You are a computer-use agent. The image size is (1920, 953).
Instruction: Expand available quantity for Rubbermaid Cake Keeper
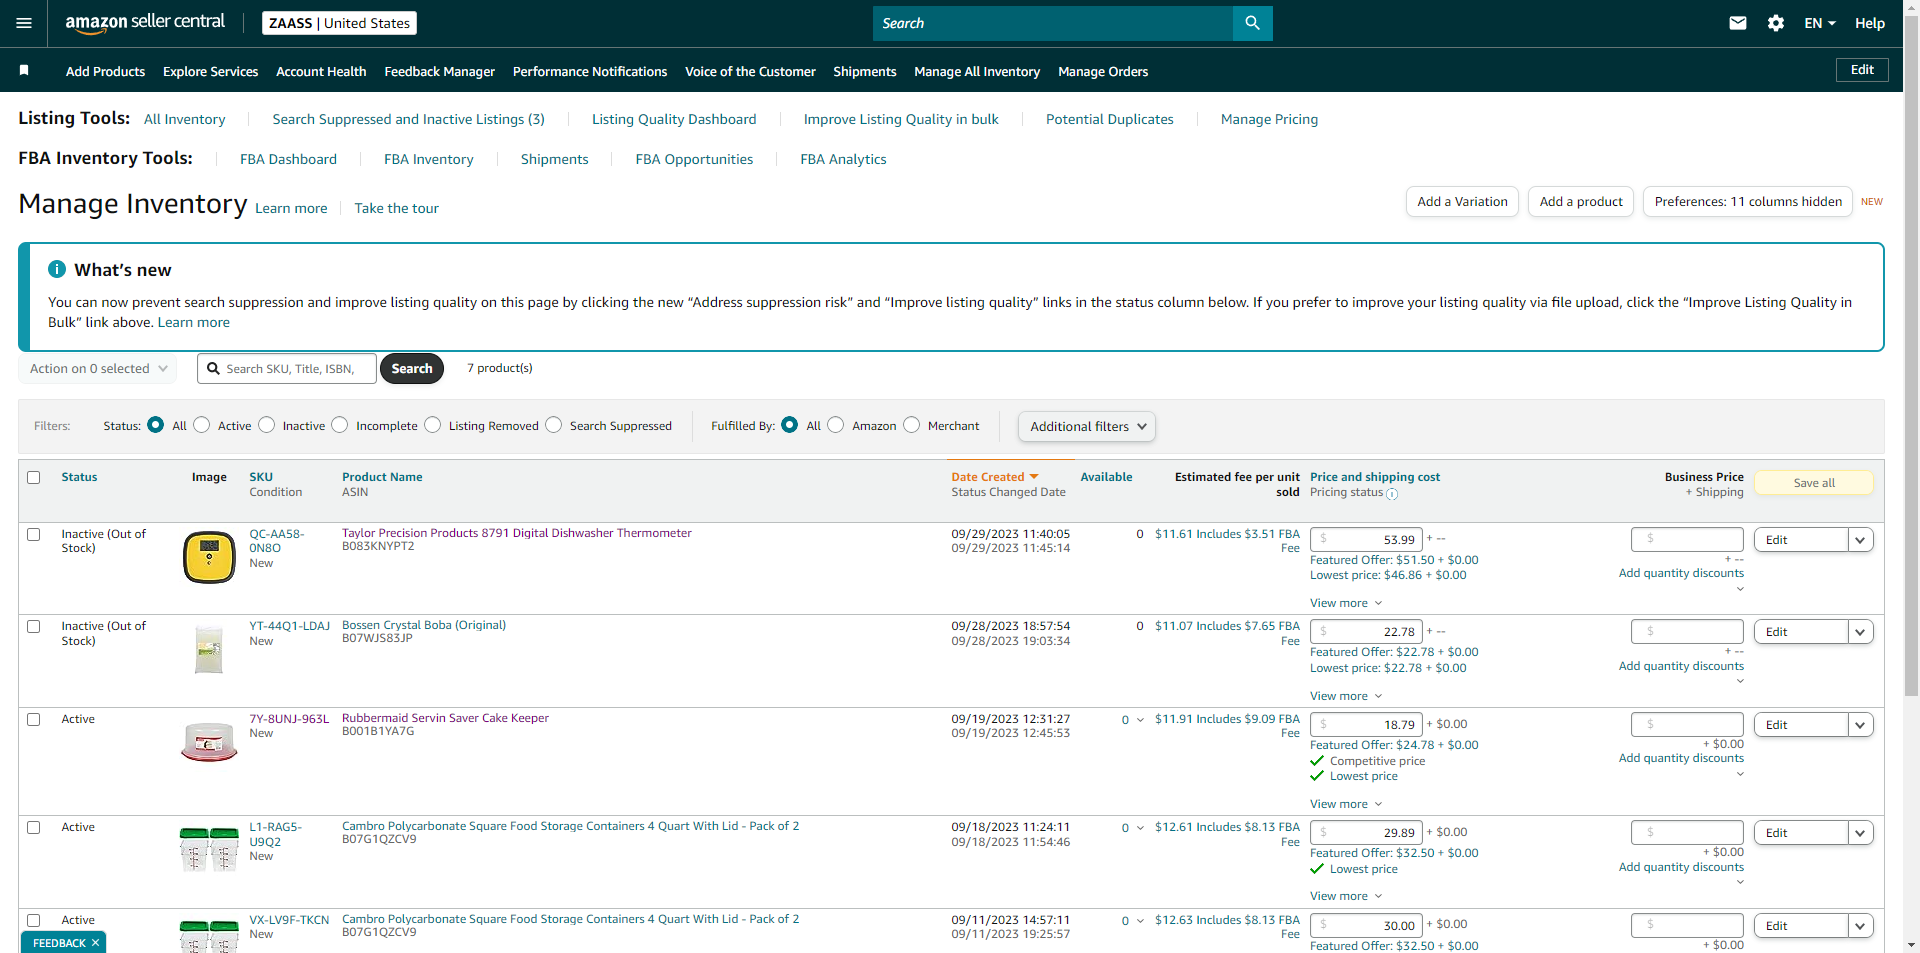(x=1140, y=720)
